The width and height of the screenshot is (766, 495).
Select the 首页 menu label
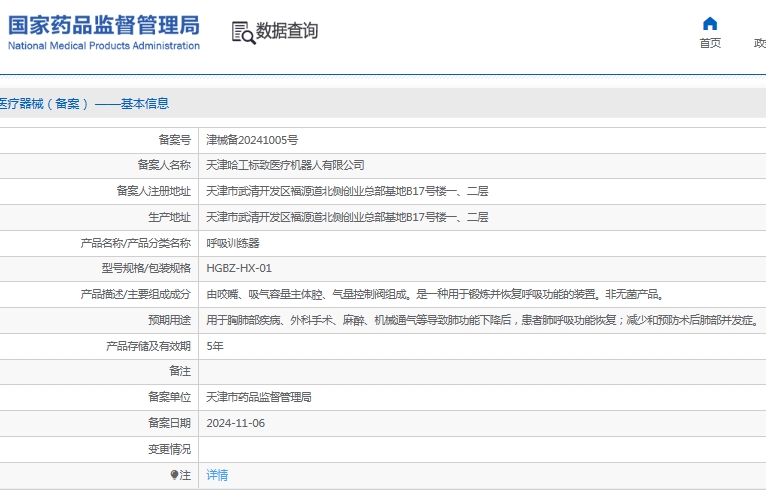coord(710,43)
